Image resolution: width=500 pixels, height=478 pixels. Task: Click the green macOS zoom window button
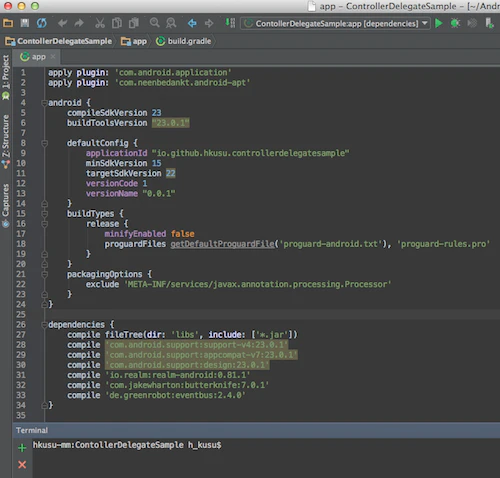coord(35,6)
